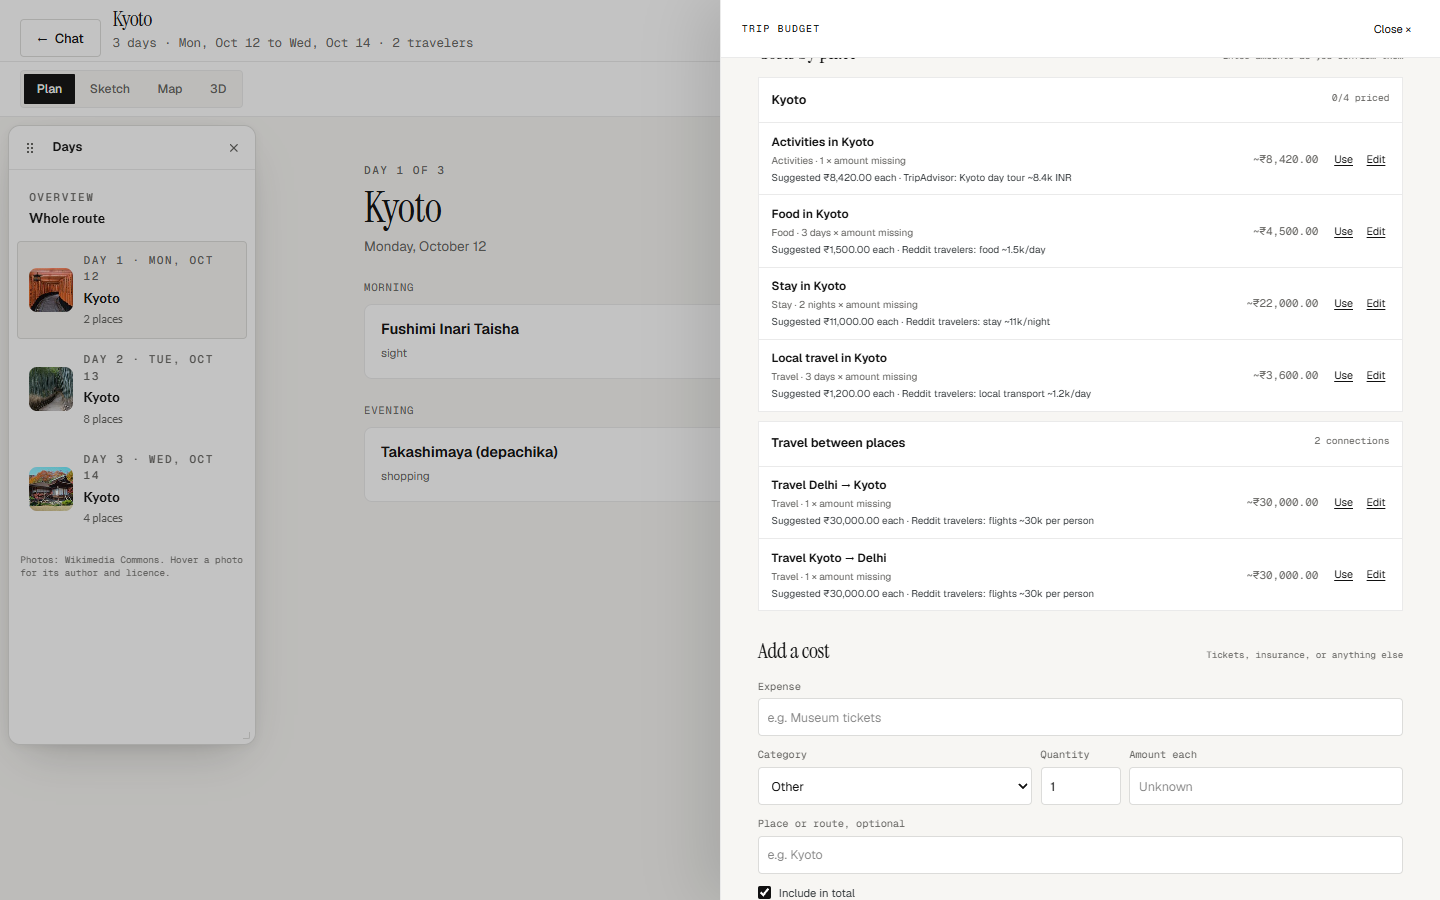Select Day 3 Wed, Oct 14 entry

(132, 488)
